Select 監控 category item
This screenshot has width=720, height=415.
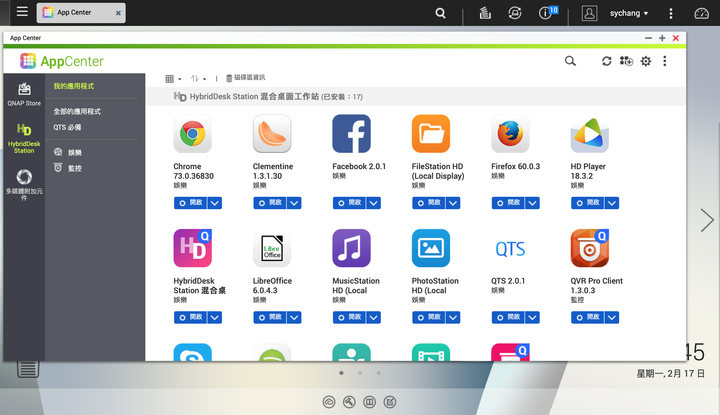(x=68, y=168)
